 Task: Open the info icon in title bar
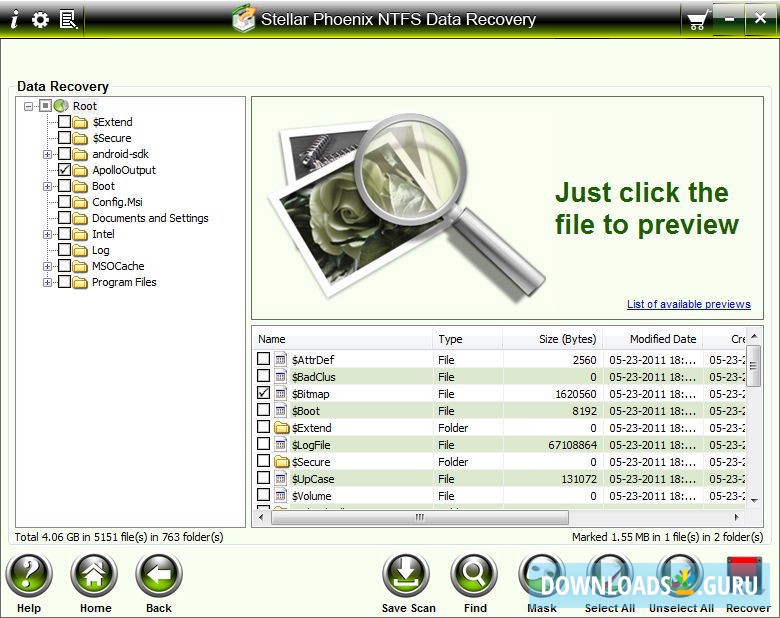pyautogui.click(x=14, y=19)
